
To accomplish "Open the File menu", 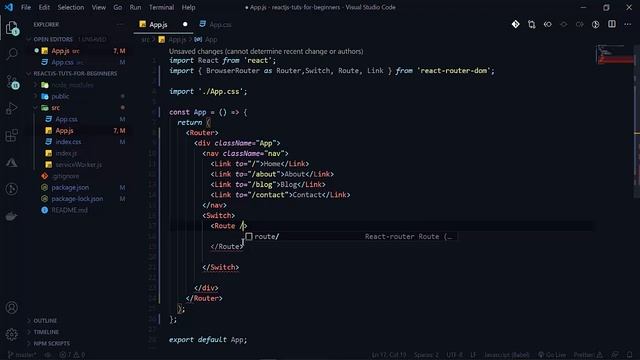I will [26, 7].
